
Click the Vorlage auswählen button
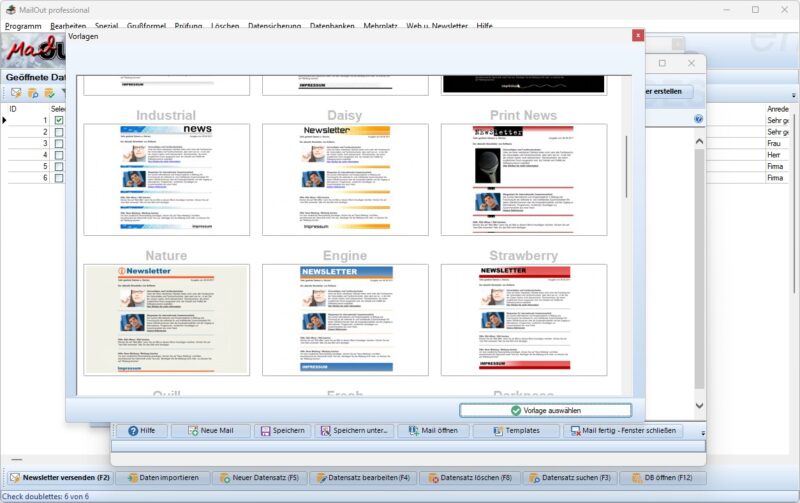(x=545, y=410)
